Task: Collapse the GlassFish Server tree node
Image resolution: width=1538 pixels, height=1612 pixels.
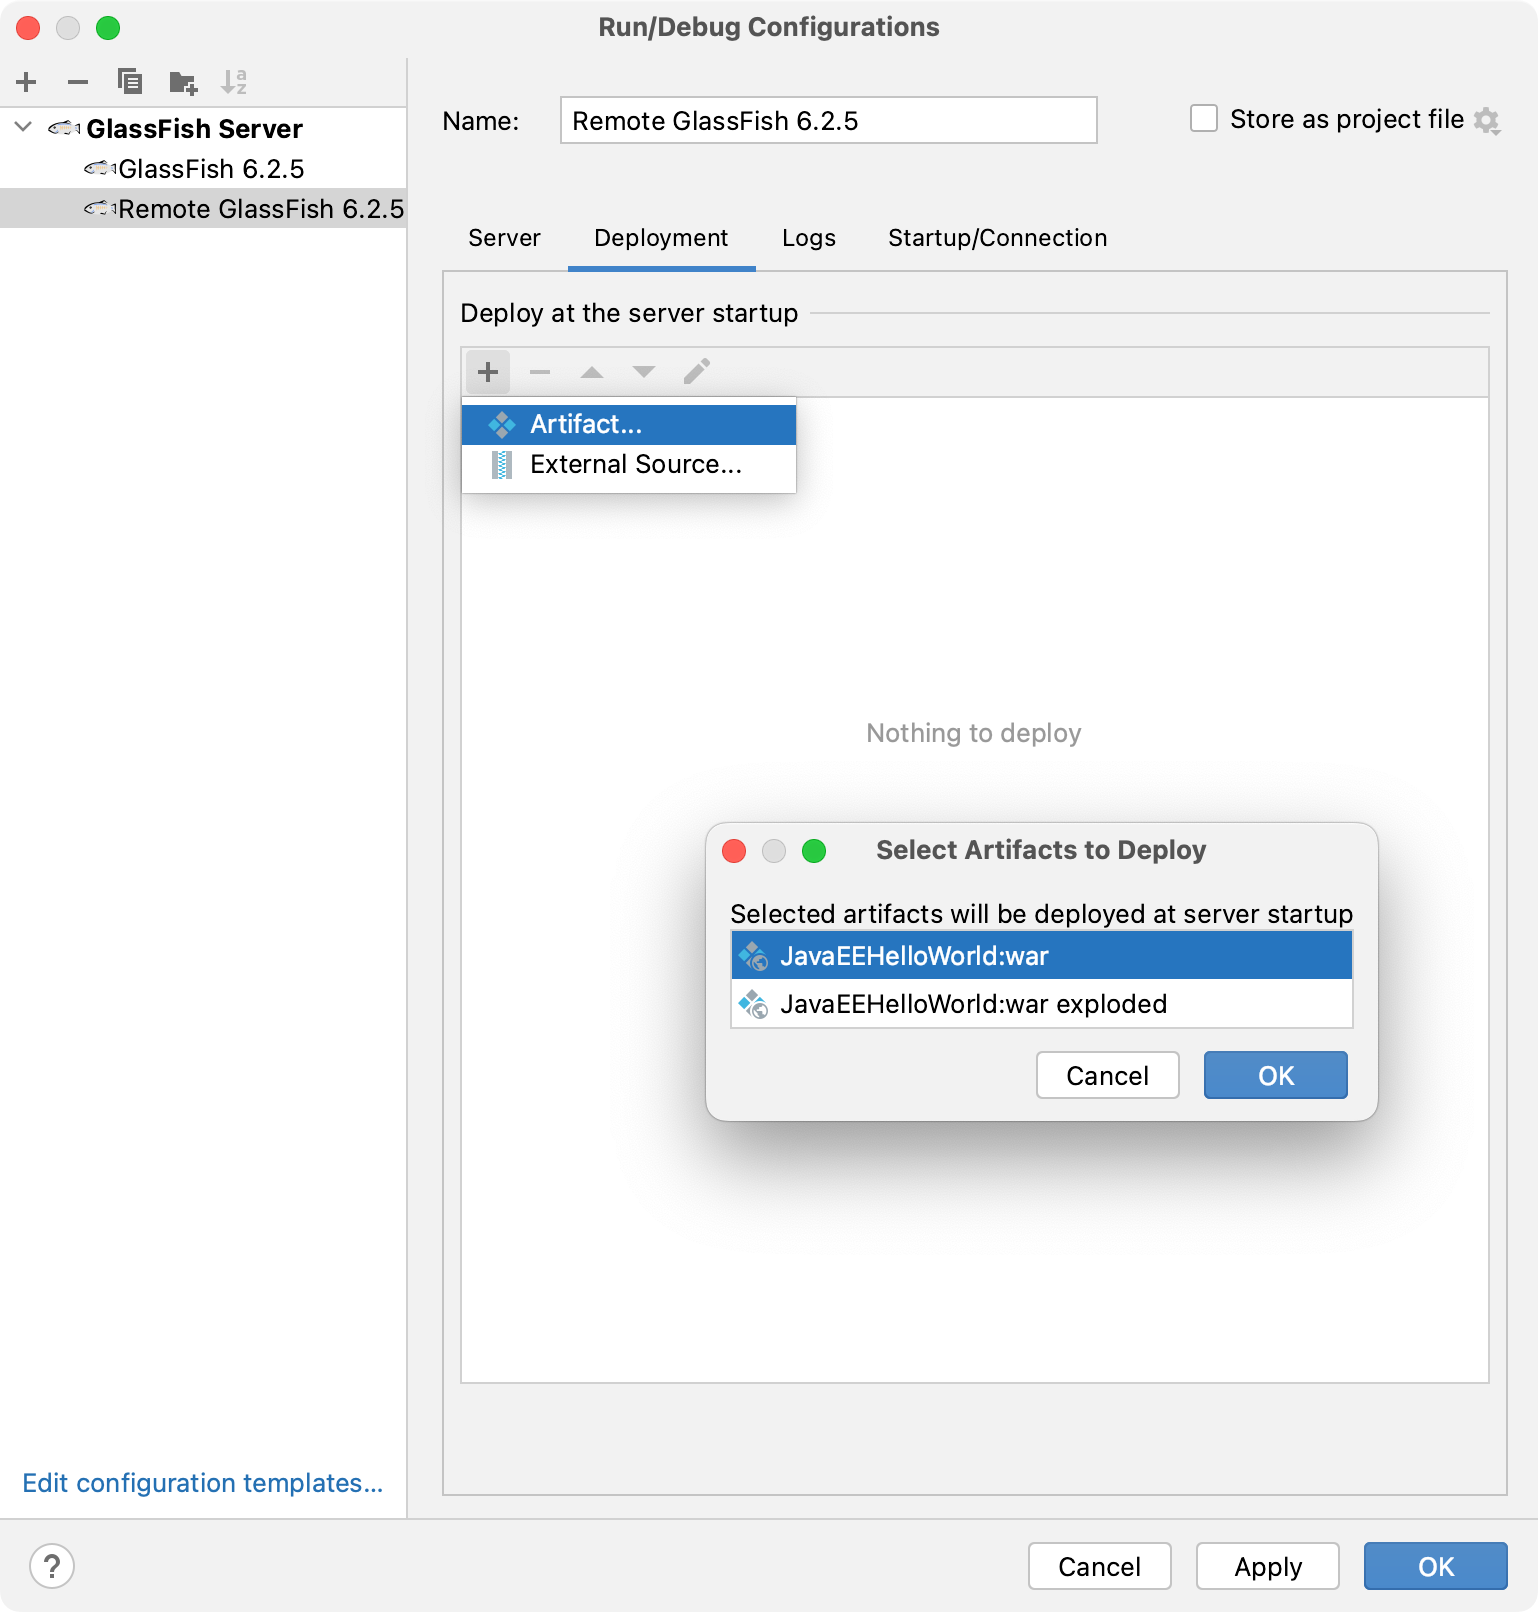Action: [24, 127]
